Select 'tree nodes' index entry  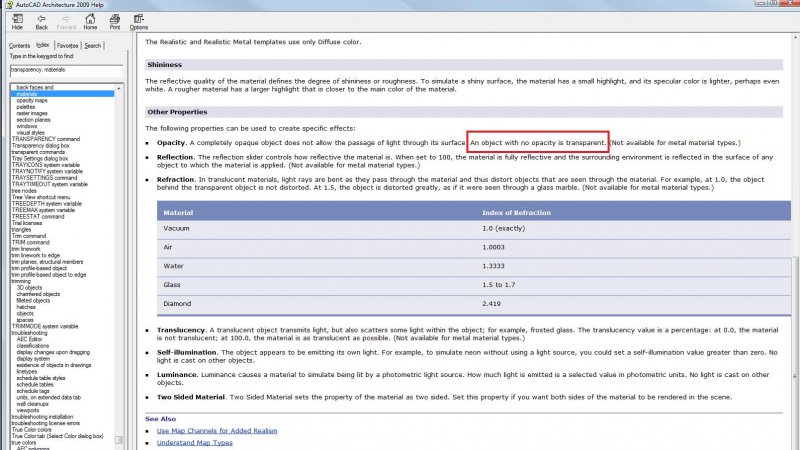coord(24,191)
